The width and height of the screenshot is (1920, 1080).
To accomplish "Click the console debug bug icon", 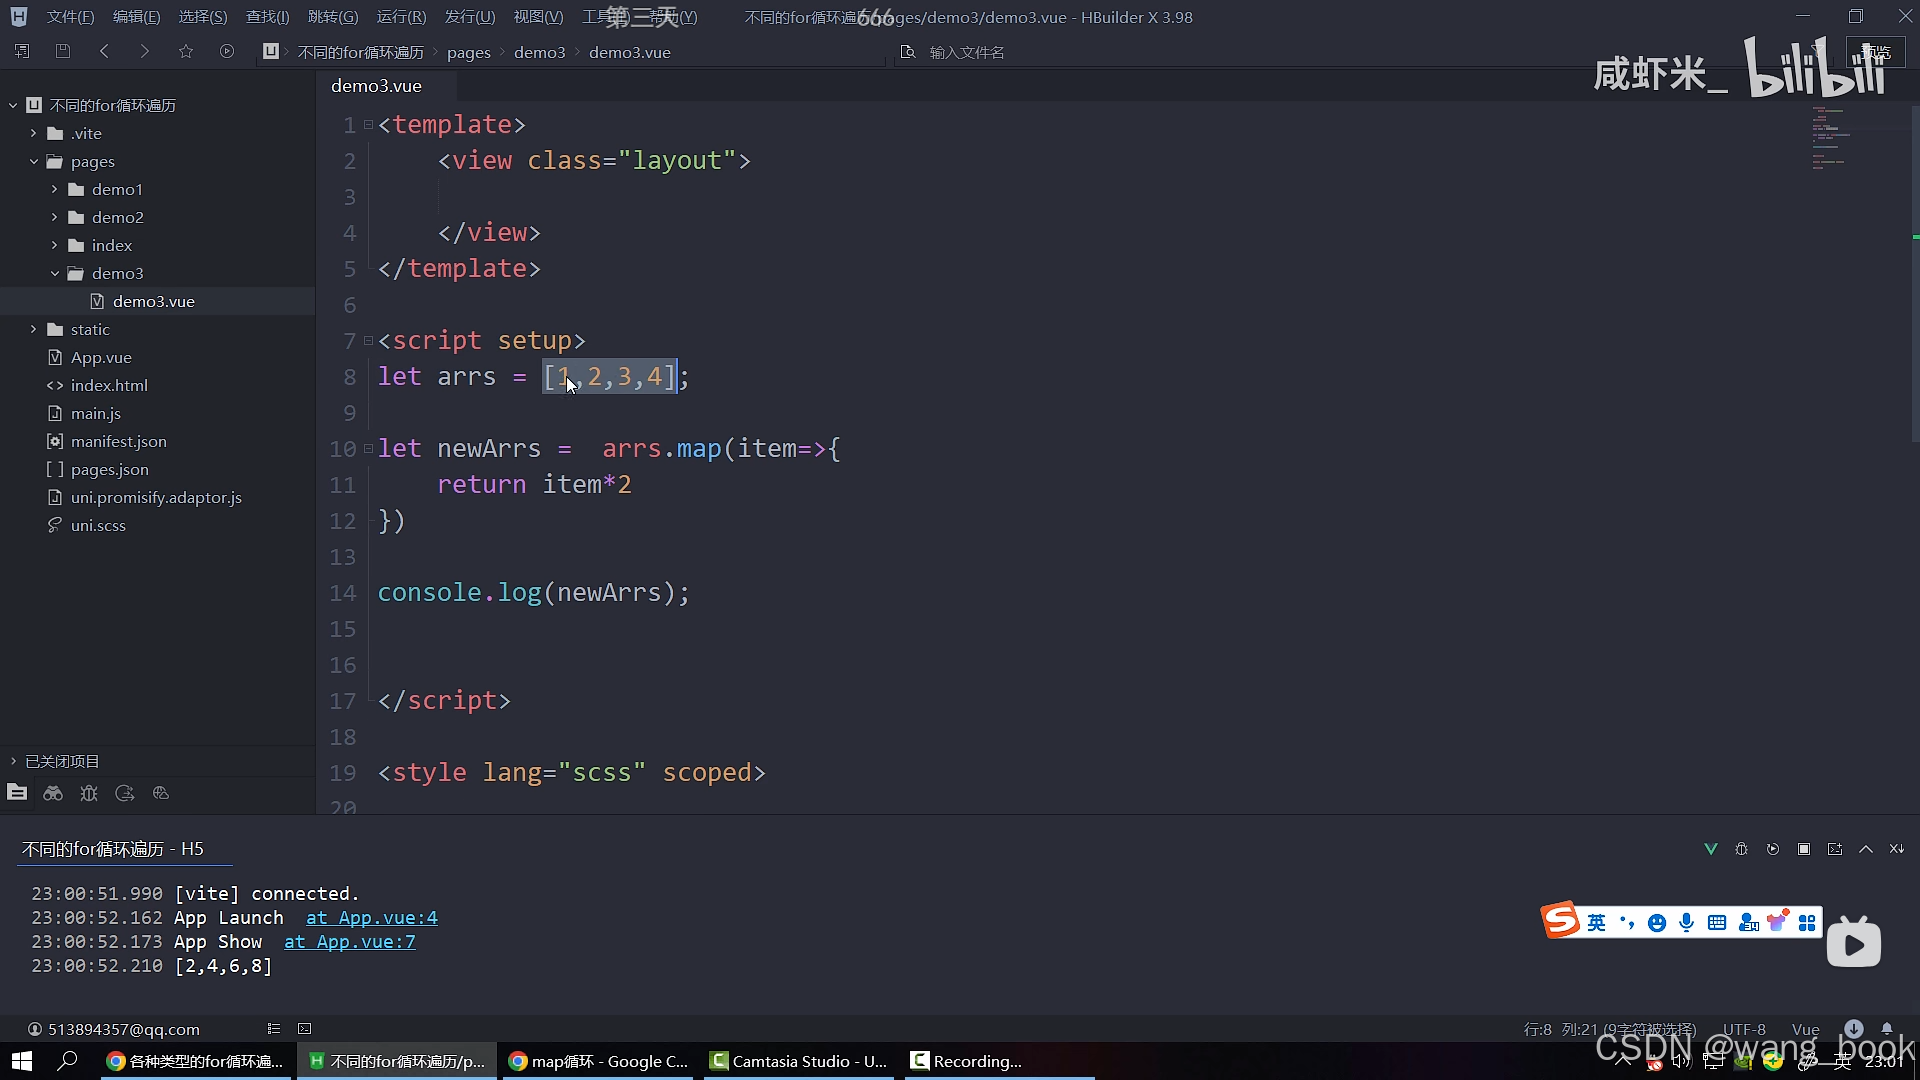I will [x=1742, y=849].
